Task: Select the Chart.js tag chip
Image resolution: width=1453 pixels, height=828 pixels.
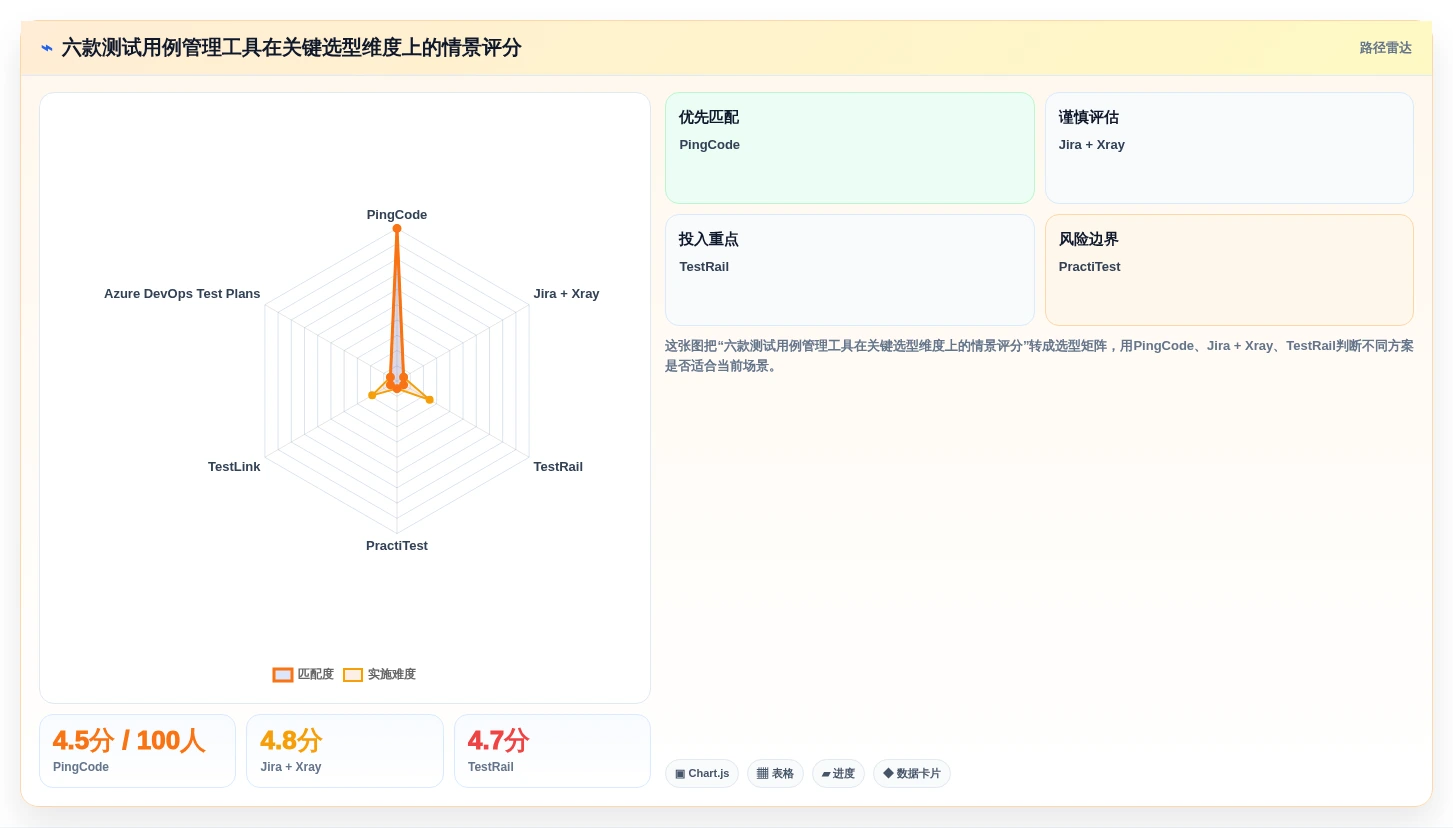Action: pyautogui.click(x=702, y=774)
